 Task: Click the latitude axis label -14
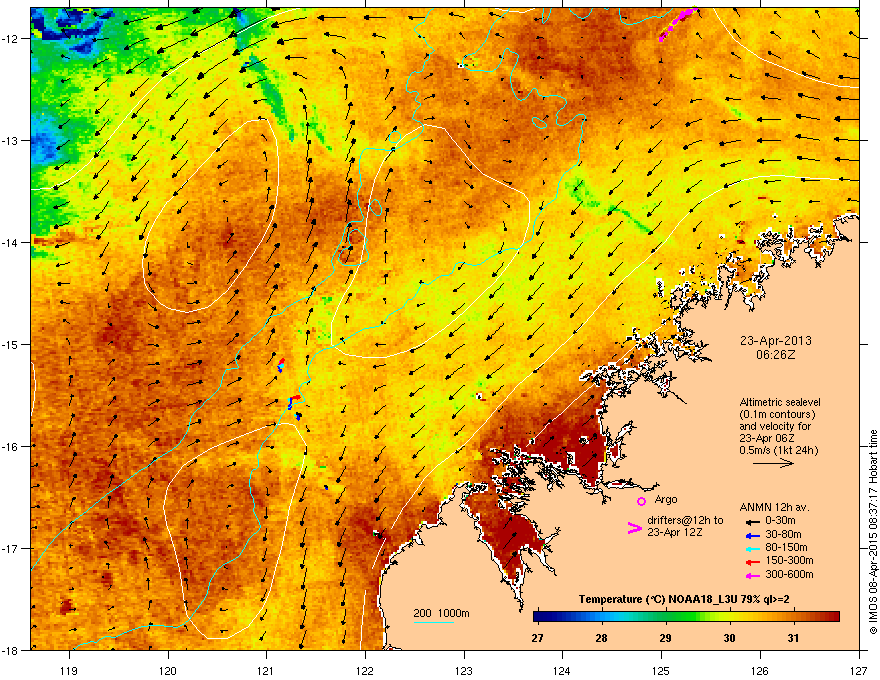pos(10,242)
